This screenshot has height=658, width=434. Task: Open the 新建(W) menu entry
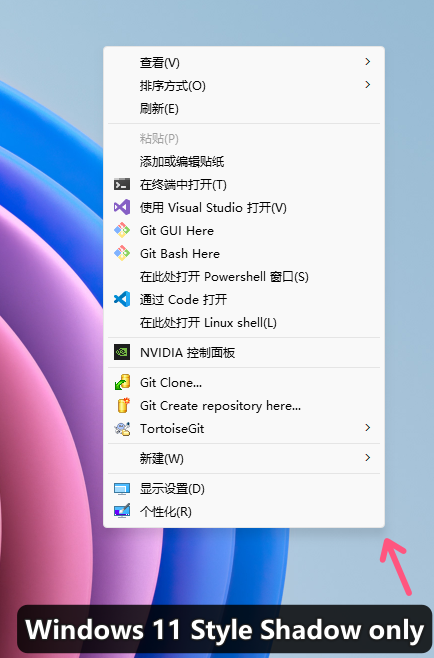coord(244,458)
